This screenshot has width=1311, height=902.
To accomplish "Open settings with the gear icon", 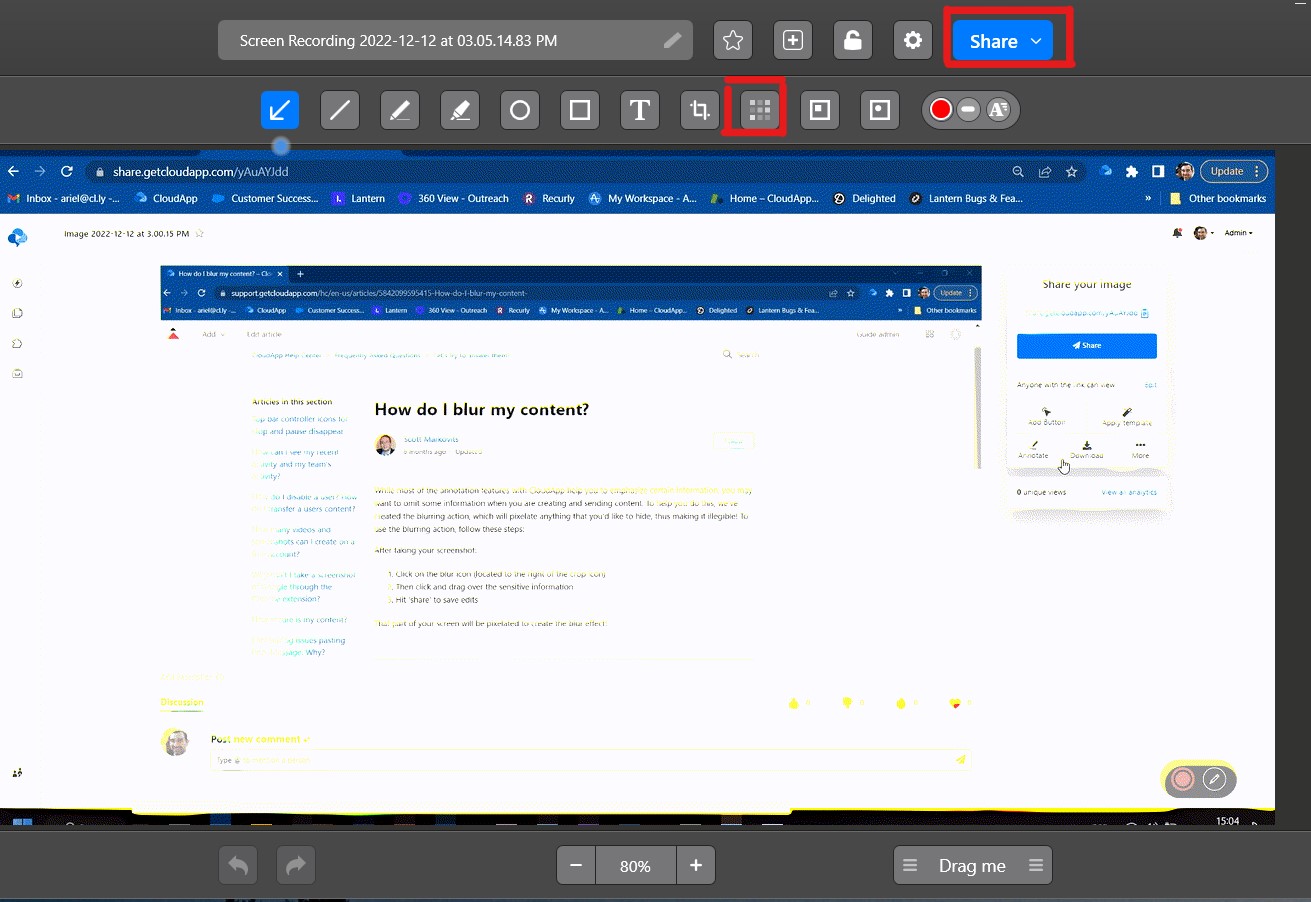I will coord(913,41).
